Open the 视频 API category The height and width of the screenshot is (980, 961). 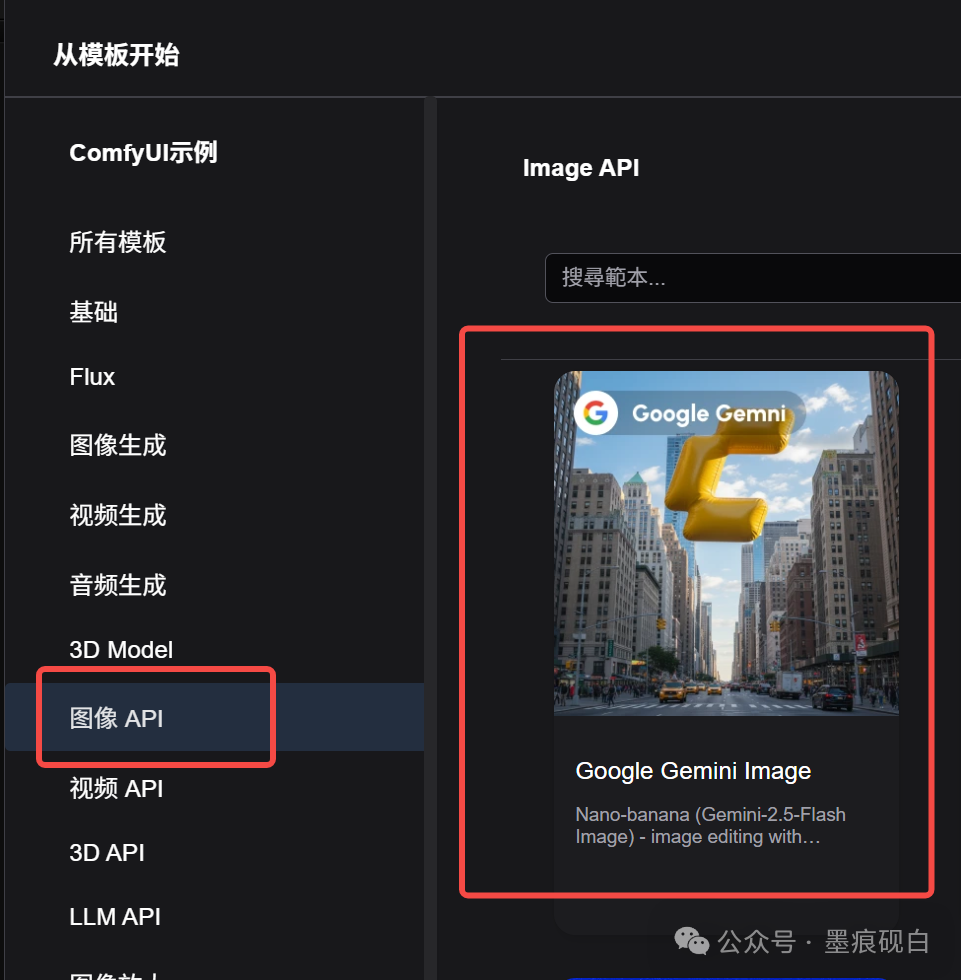click(116, 788)
